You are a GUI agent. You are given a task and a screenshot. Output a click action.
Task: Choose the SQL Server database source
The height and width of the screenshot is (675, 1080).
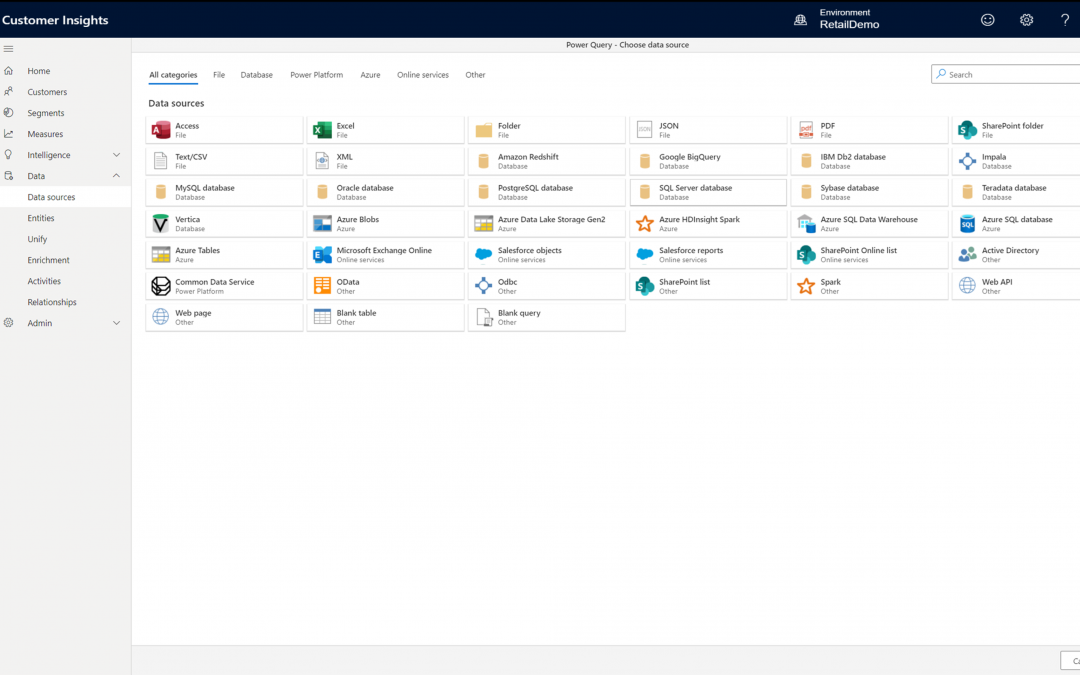707,191
